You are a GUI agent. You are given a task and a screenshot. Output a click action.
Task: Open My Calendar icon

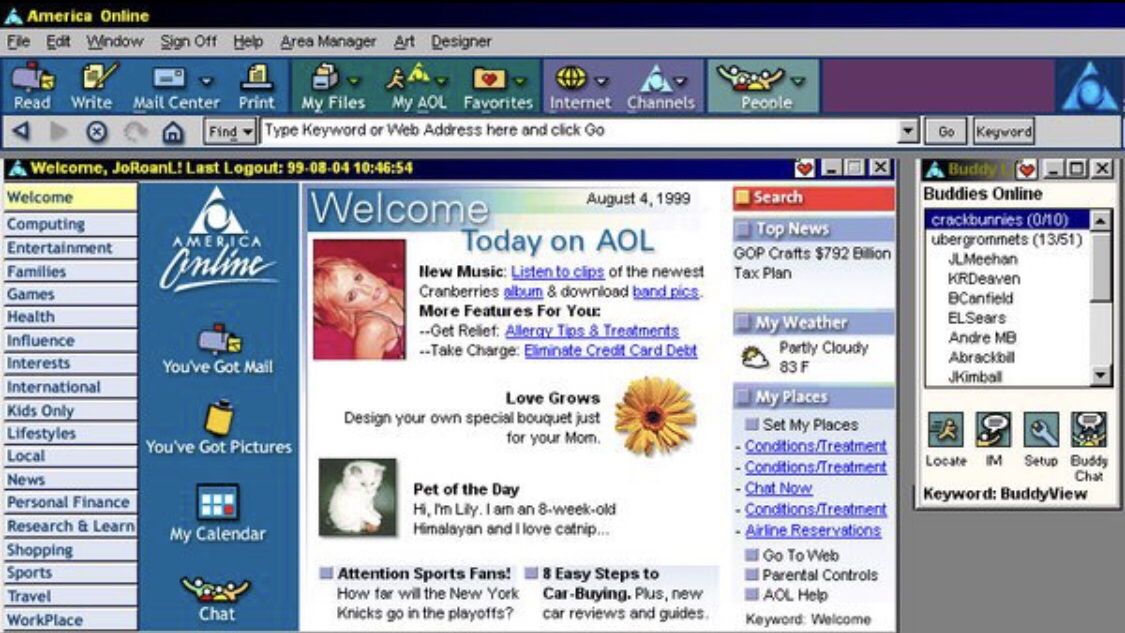coord(217,503)
